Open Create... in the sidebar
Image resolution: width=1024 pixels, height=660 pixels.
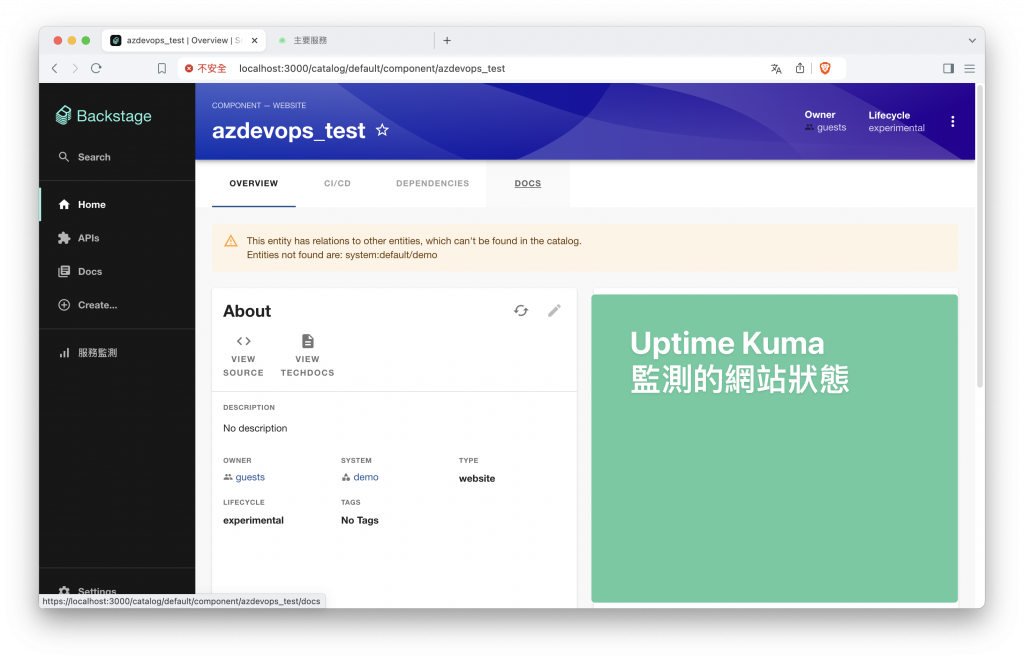118,304
